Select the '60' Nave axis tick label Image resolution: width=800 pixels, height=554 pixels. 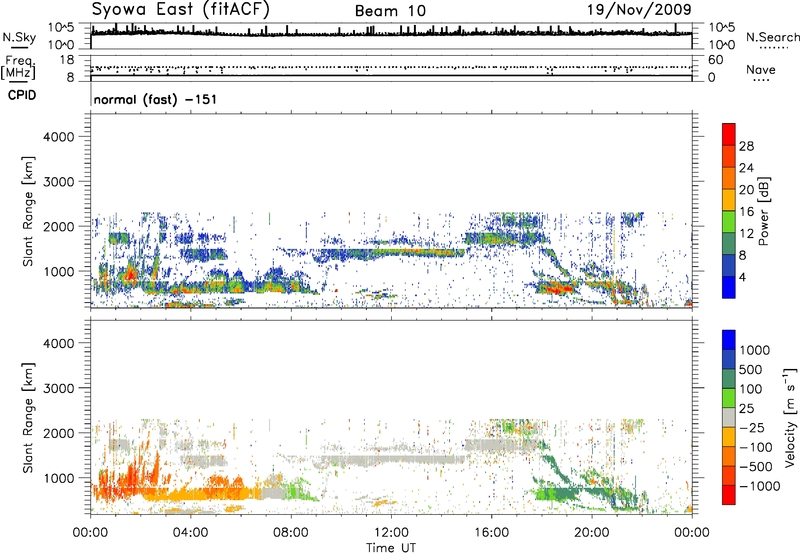pyautogui.click(x=715, y=60)
